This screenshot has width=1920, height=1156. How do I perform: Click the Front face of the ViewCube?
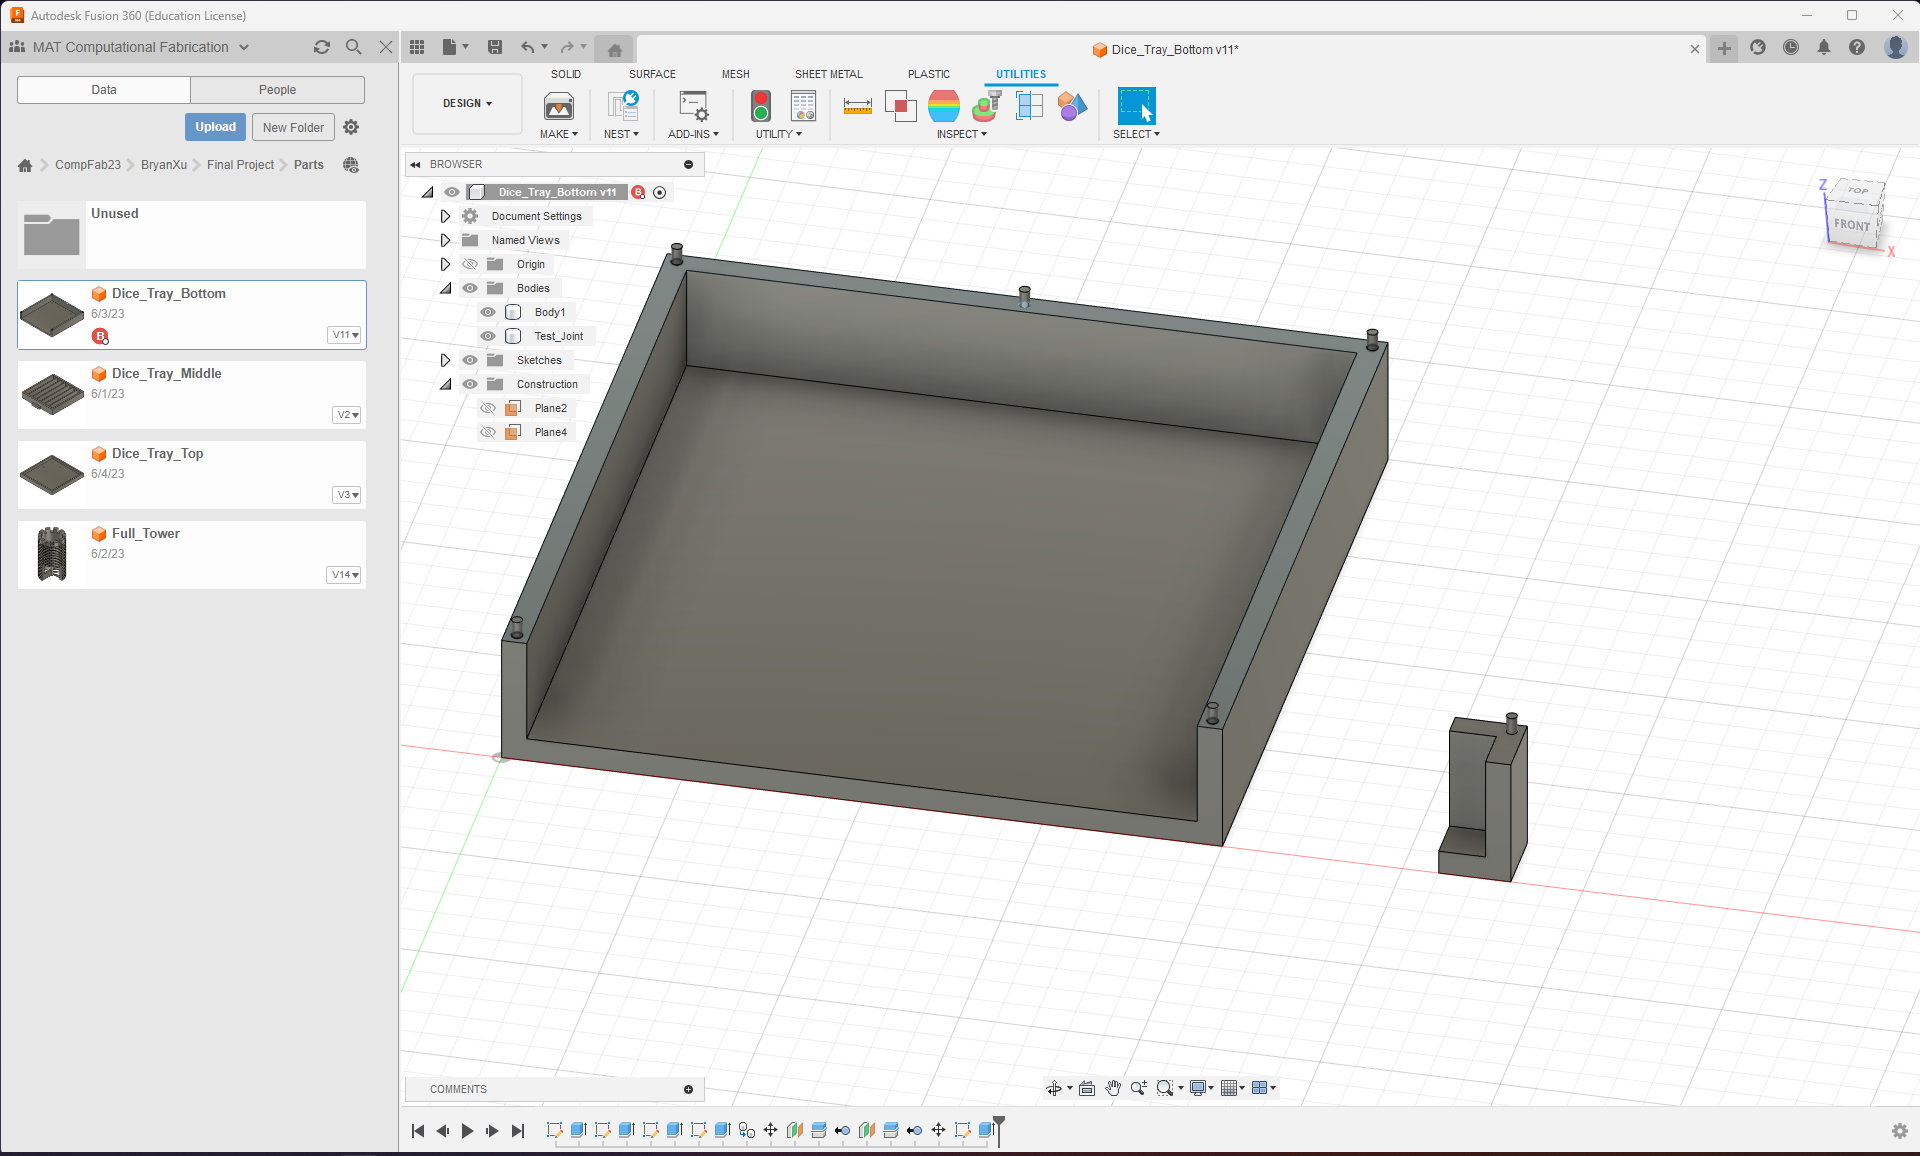point(1853,226)
